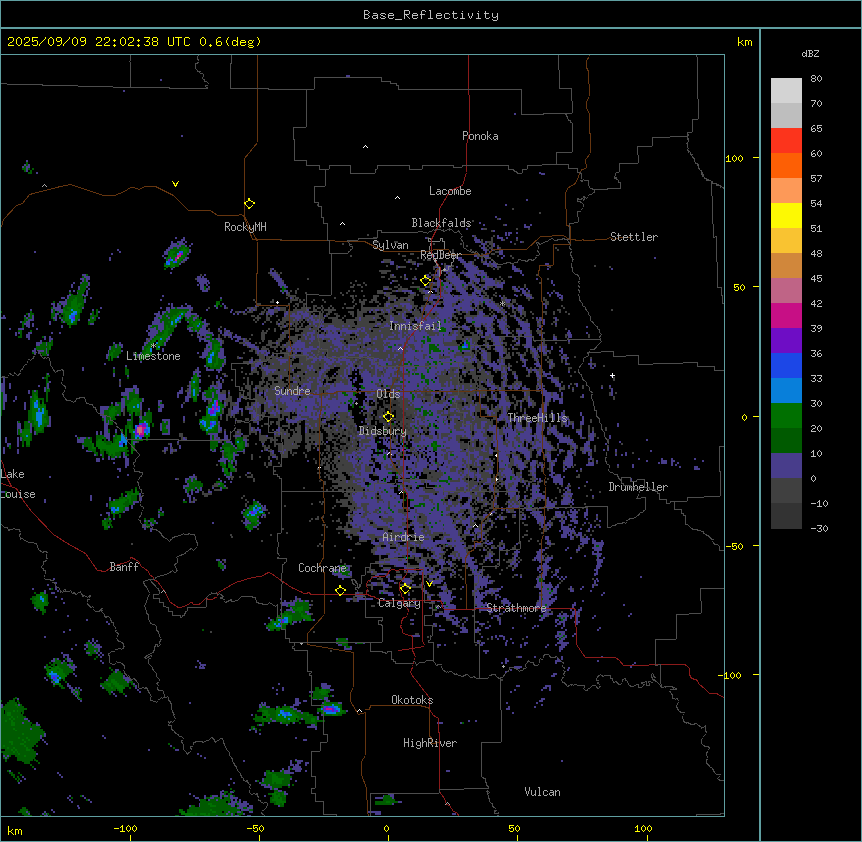Viewport: 862px width, 842px height.
Task: Click the Ponoka city label
Action: (x=480, y=136)
